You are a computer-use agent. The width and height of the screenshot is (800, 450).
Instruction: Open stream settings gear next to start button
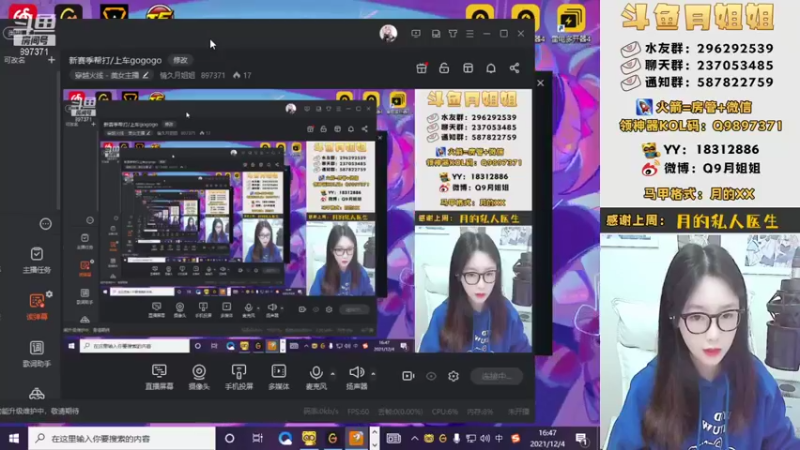453,376
